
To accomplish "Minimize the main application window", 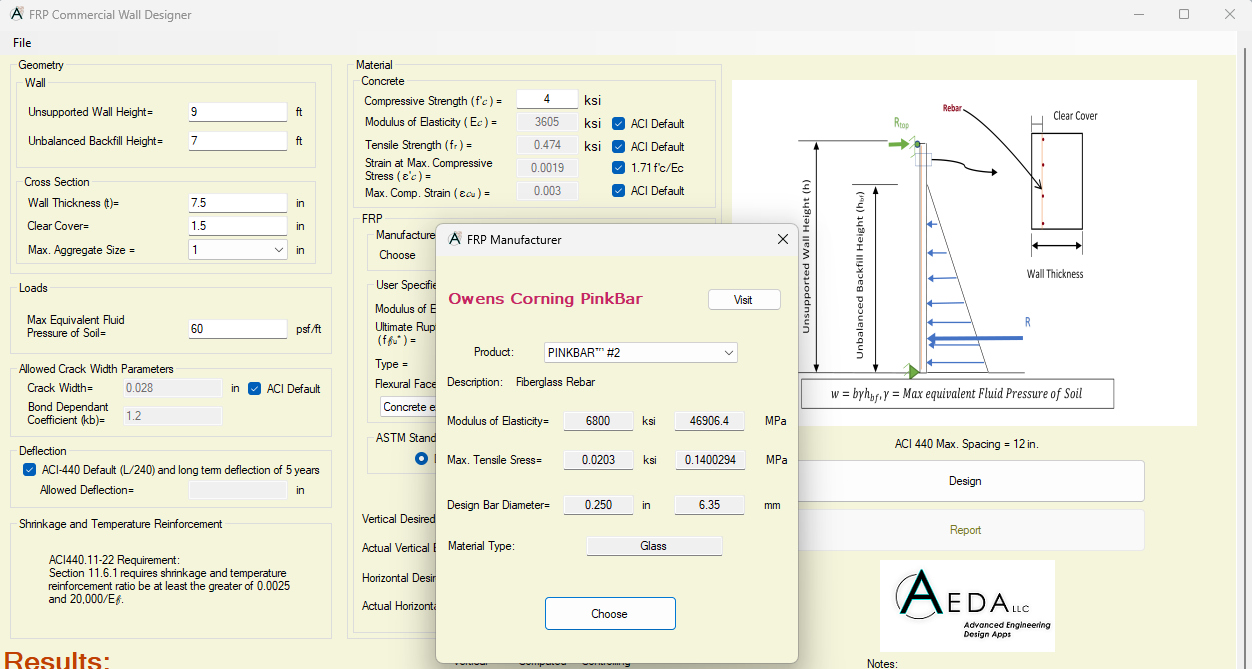I will point(1138,14).
